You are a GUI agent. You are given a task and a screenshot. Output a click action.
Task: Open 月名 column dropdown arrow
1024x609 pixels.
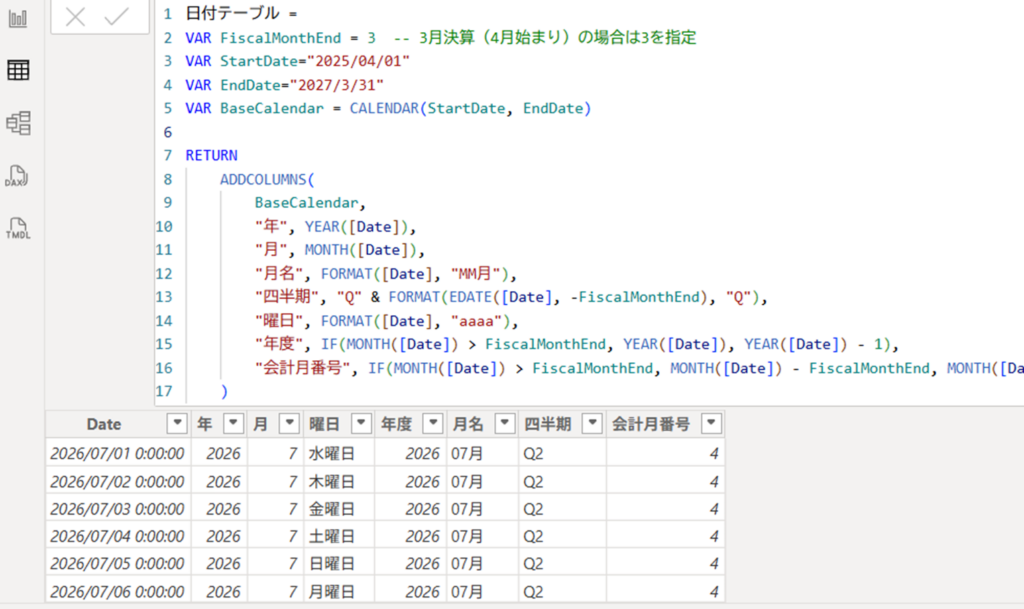click(505, 423)
